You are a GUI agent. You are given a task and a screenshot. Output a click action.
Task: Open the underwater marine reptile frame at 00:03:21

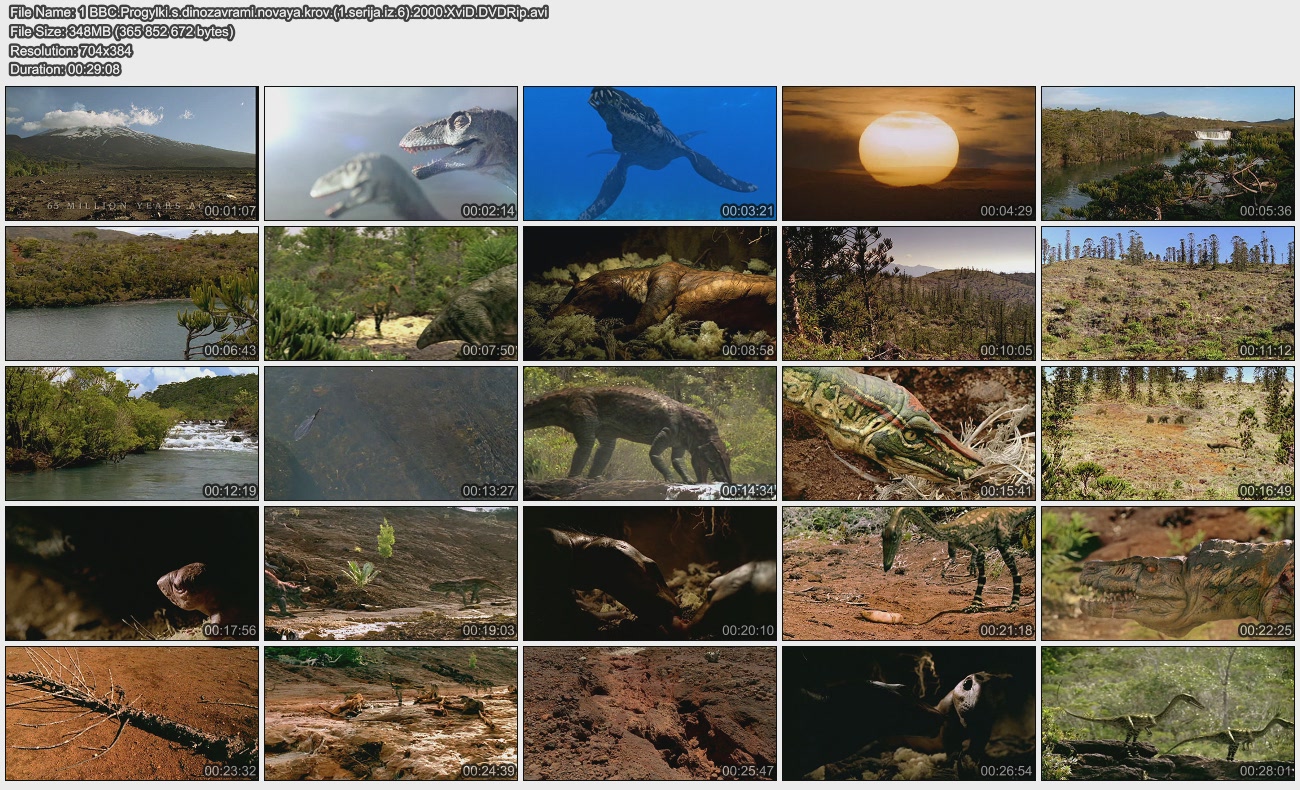[x=649, y=153]
